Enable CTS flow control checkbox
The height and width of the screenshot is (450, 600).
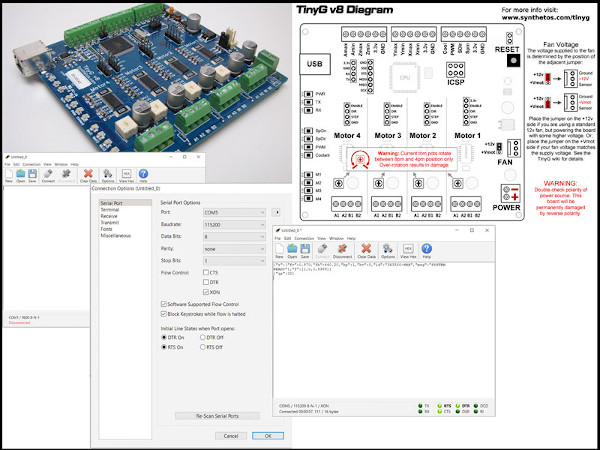(x=206, y=272)
